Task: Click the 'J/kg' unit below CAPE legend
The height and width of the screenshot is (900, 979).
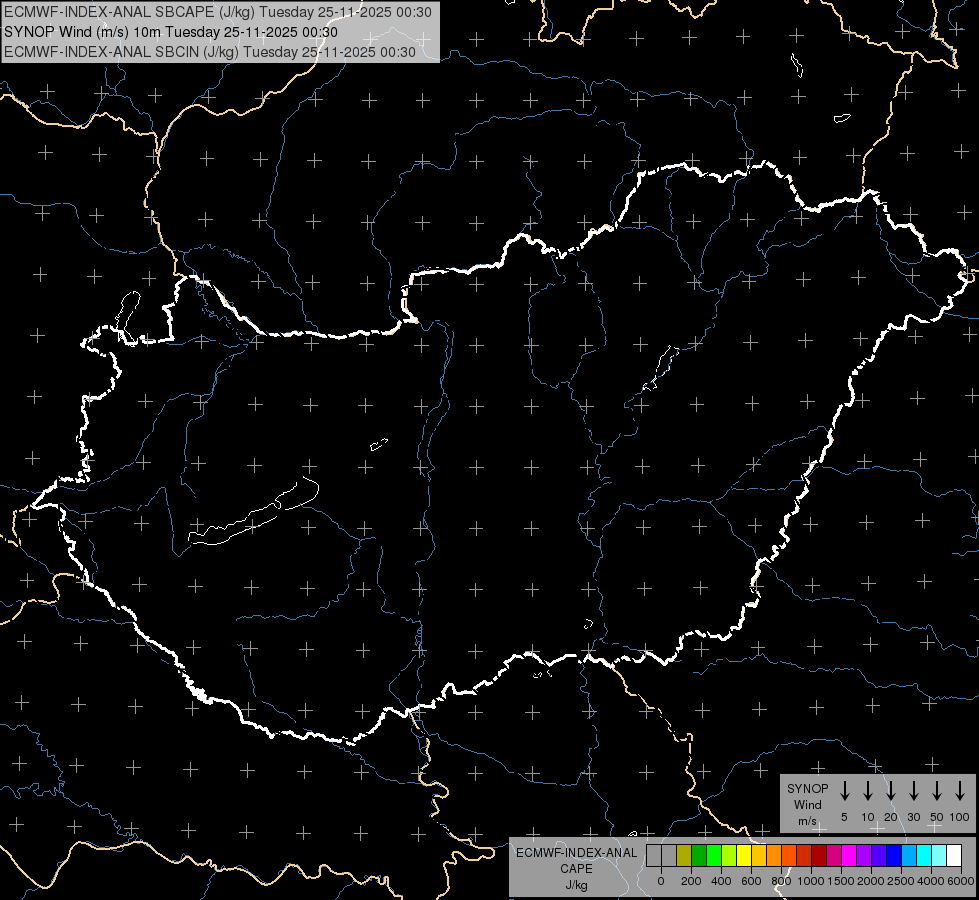Action: coord(576,885)
